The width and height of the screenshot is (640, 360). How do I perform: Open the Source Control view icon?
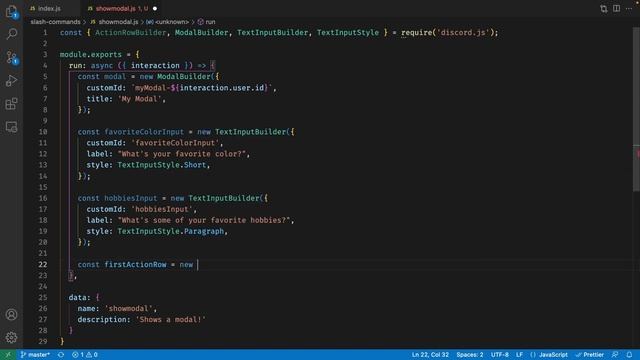[11, 58]
